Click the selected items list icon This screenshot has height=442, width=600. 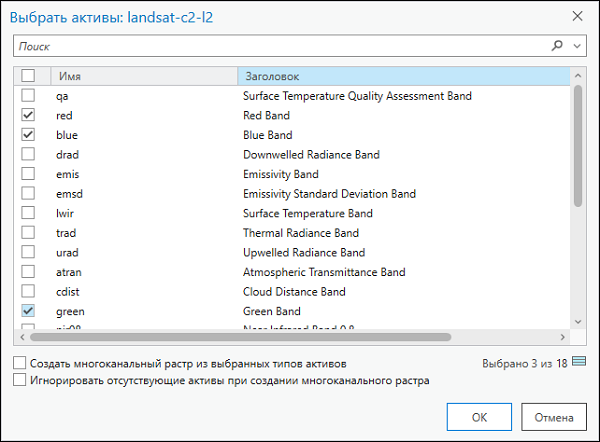(x=579, y=361)
